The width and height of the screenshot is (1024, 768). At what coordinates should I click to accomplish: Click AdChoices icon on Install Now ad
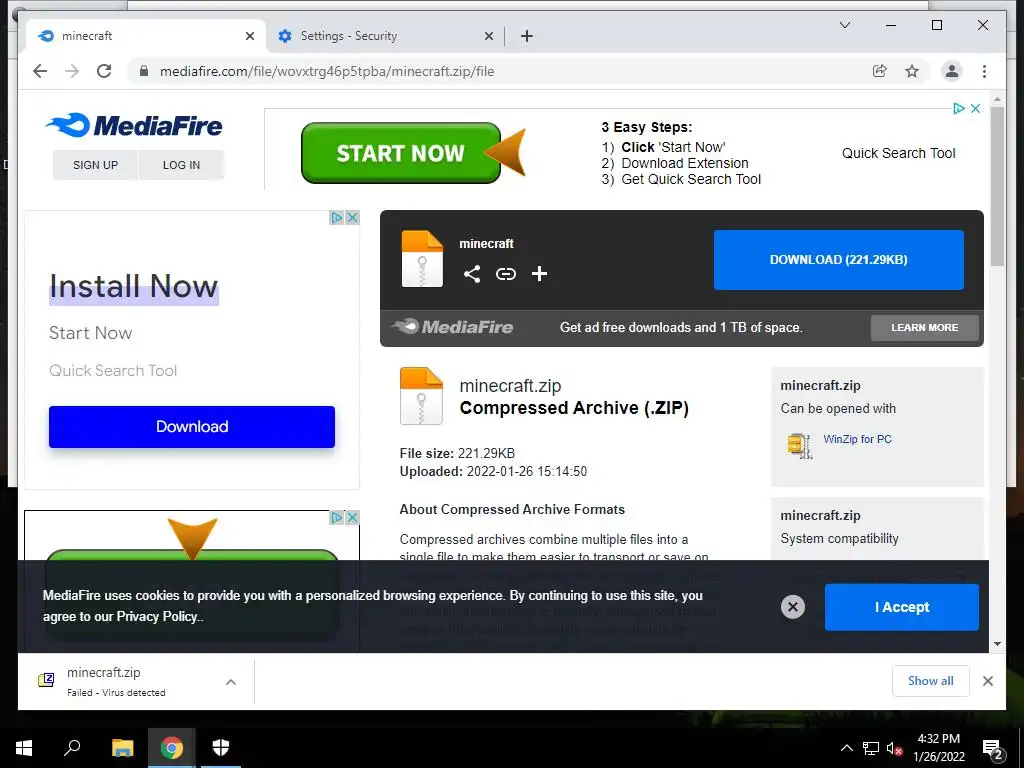click(x=336, y=217)
